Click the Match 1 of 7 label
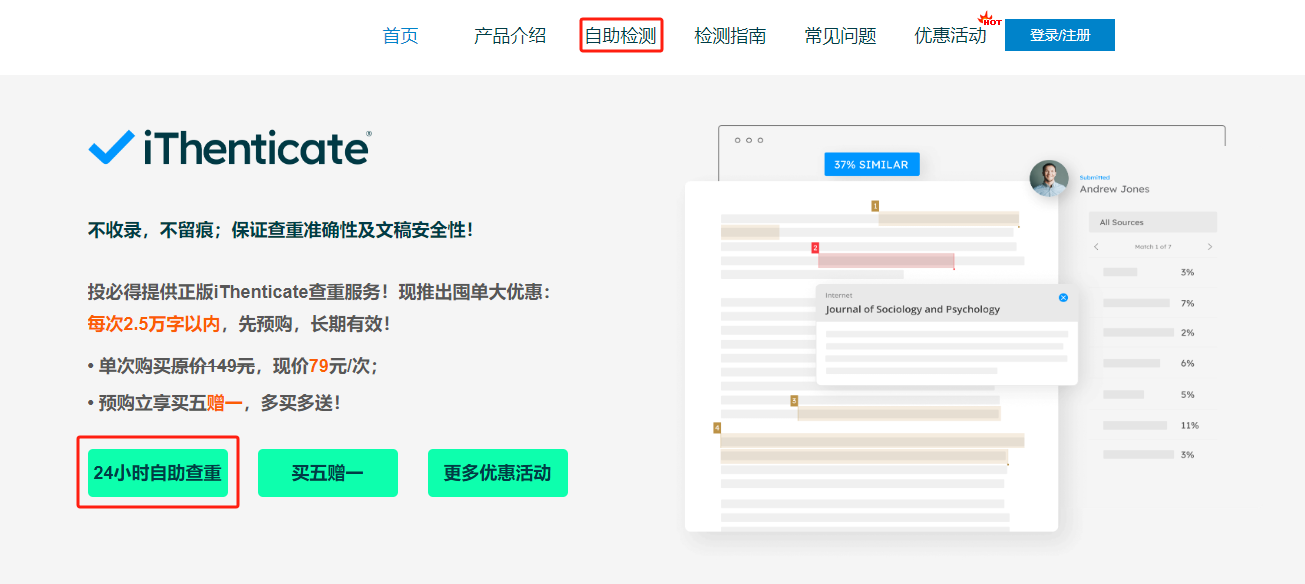Screen dimensions: 1305x584 pyautogui.click(x=1153, y=246)
